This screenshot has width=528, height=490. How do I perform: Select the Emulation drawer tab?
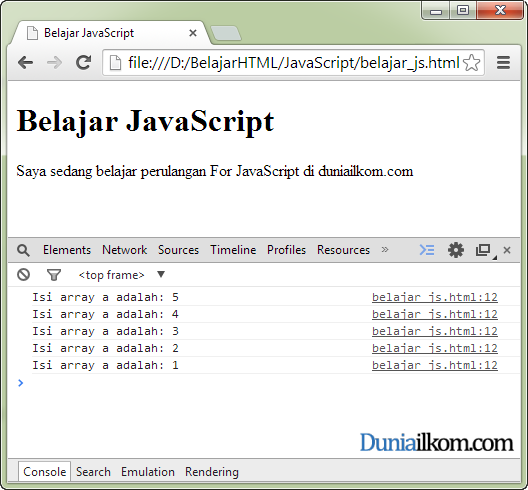click(x=148, y=472)
